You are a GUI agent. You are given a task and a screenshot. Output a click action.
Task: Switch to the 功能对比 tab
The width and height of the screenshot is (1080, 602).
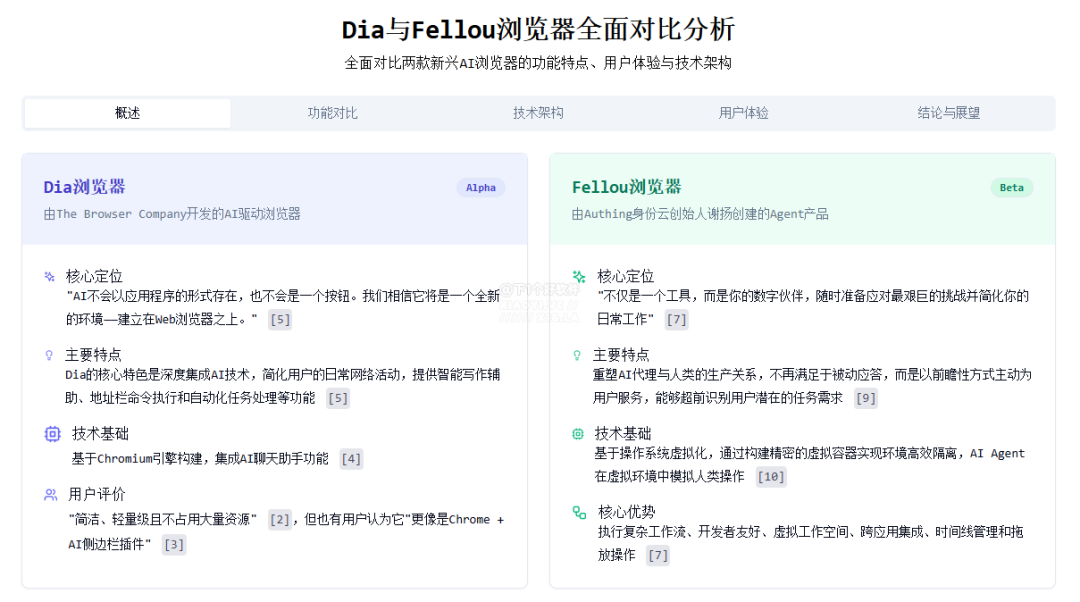332,113
